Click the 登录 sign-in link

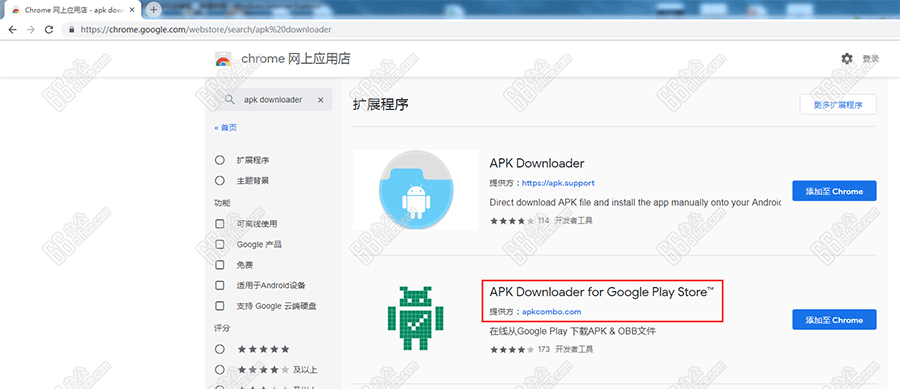coord(871,59)
